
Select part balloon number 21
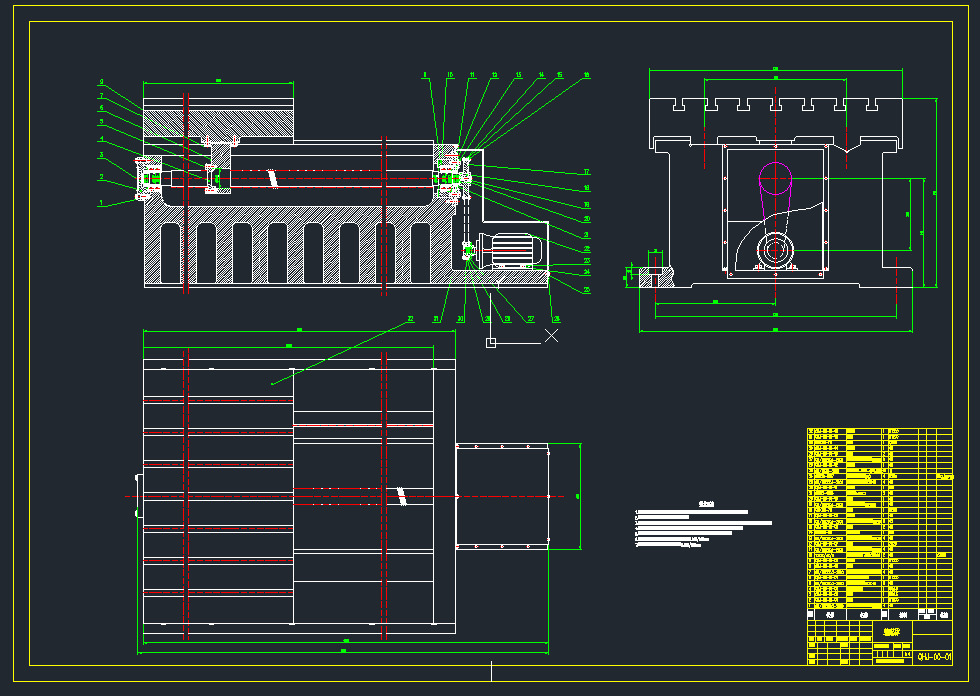(586, 236)
